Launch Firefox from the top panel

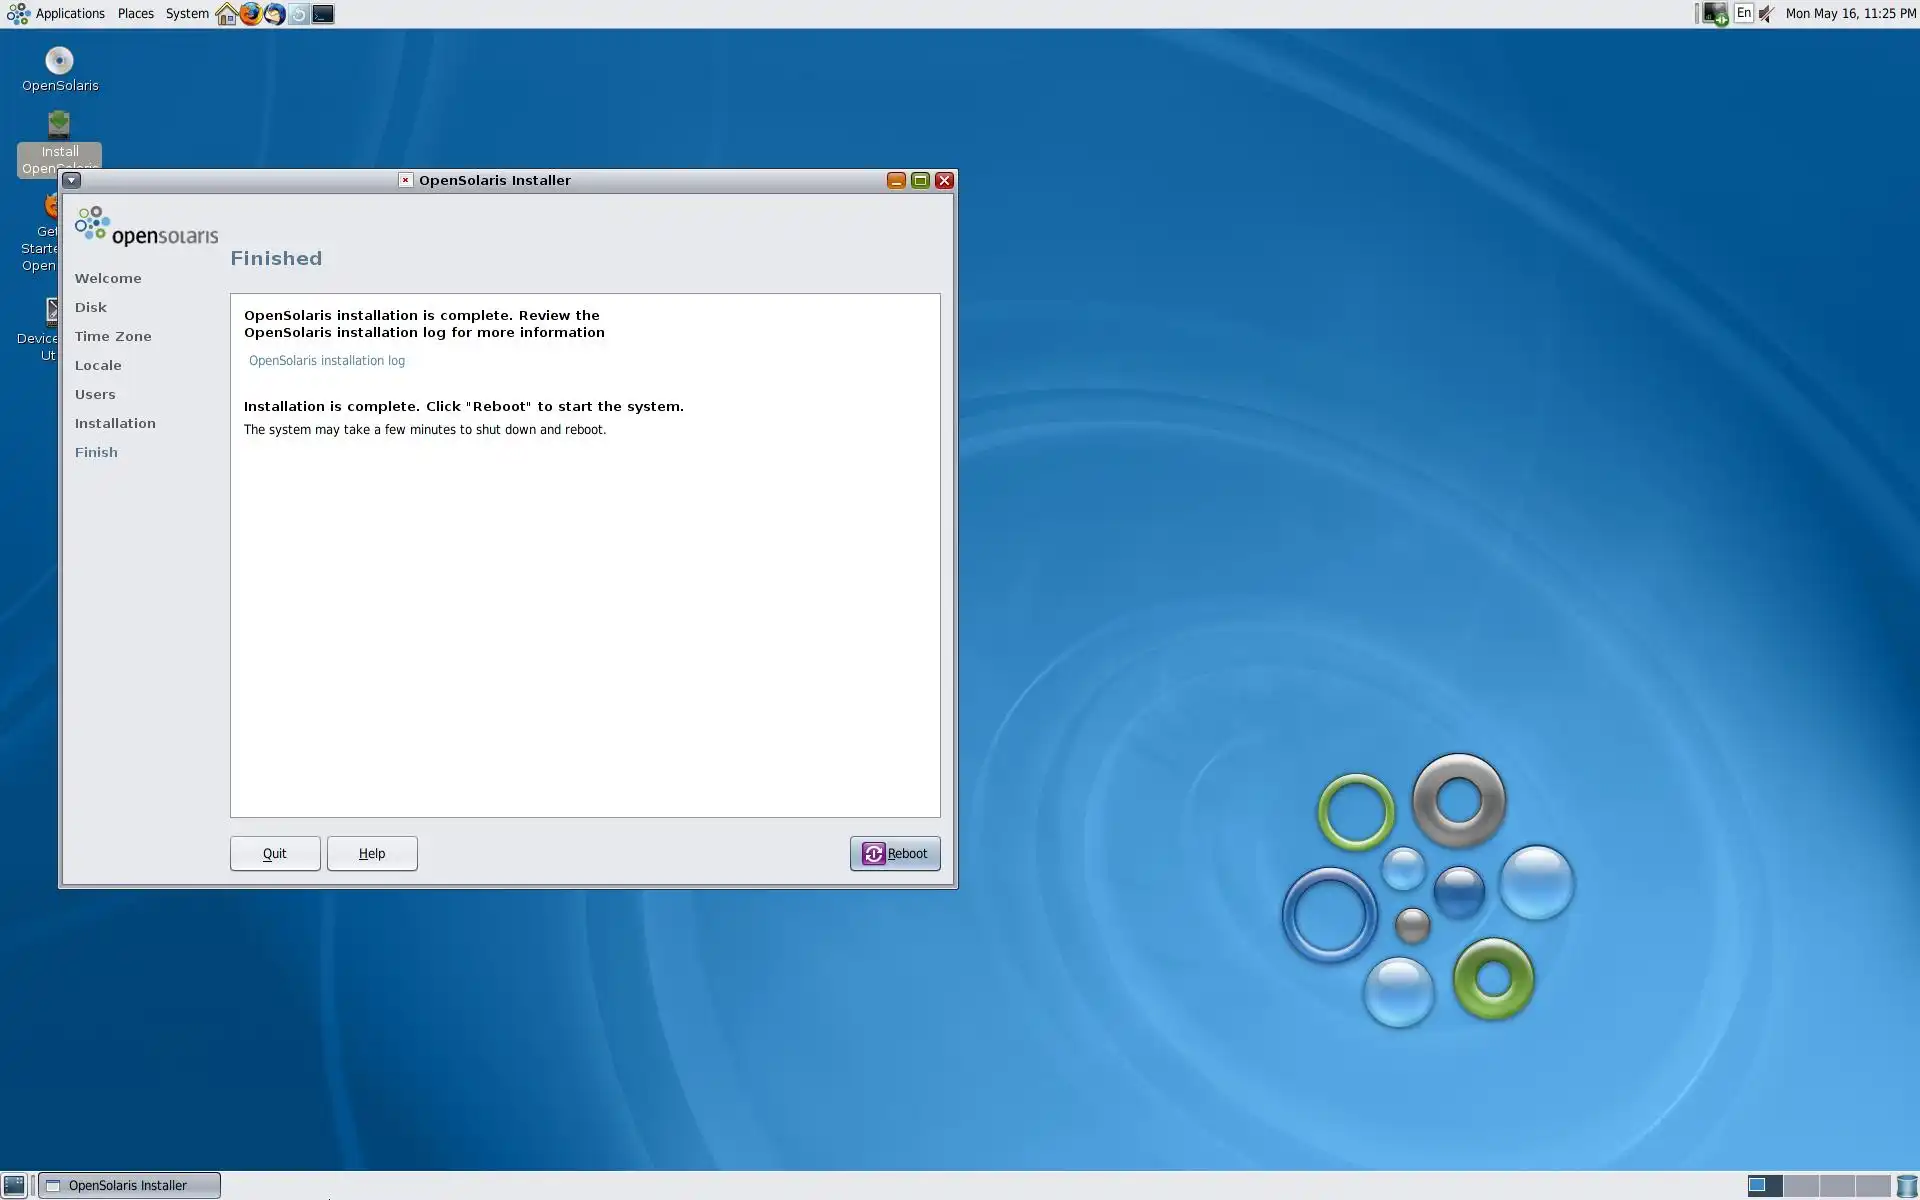click(250, 14)
